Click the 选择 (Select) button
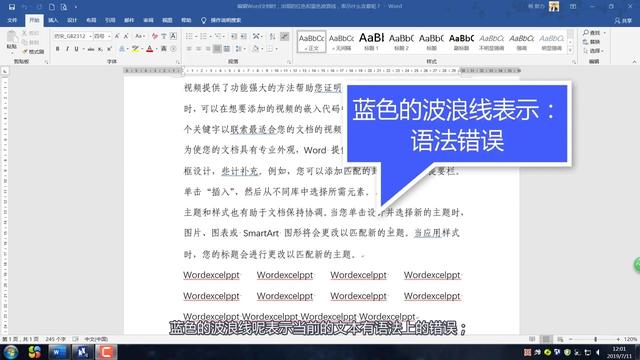 coord(593,51)
